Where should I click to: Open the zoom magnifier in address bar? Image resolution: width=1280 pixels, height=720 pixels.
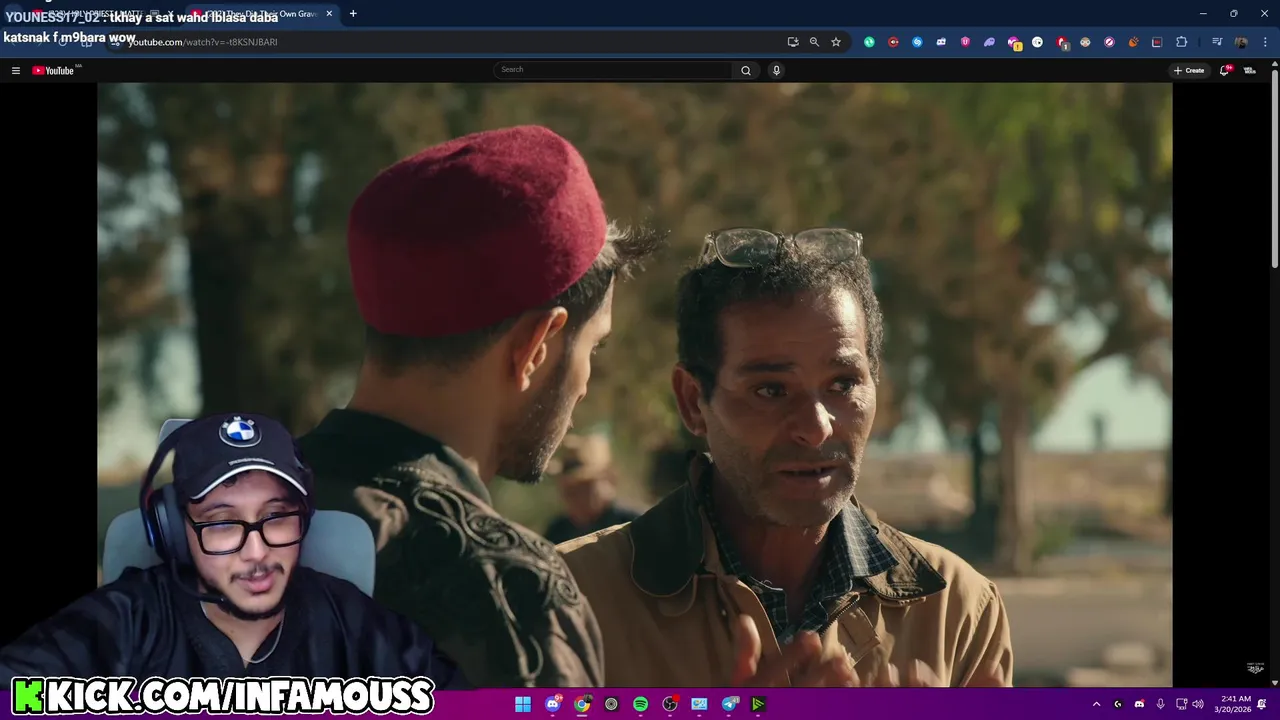[x=814, y=42]
